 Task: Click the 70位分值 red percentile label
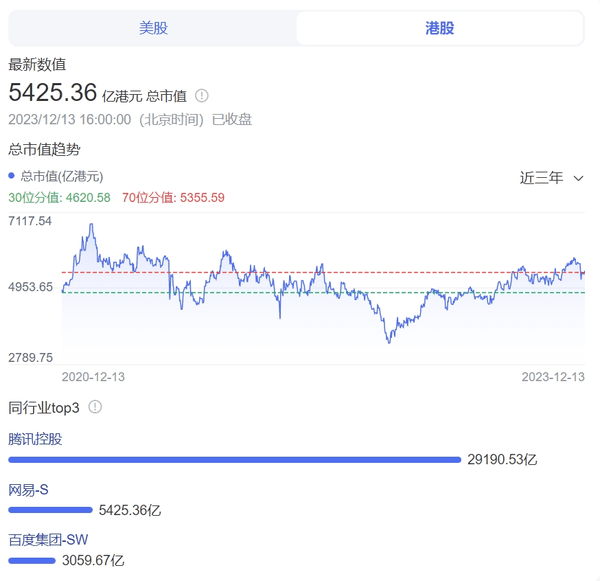(173, 197)
